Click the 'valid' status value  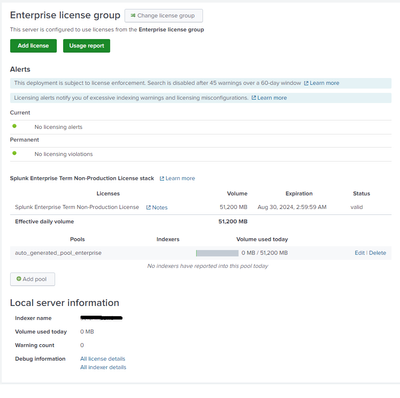click(x=357, y=207)
